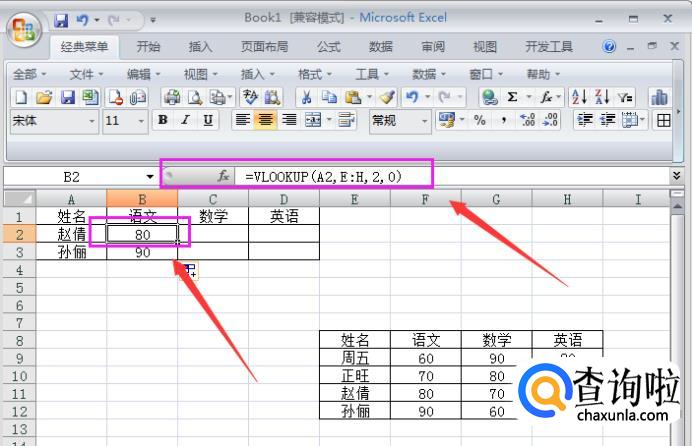
Task: Toggle wrap text button
Action: tap(346, 120)
